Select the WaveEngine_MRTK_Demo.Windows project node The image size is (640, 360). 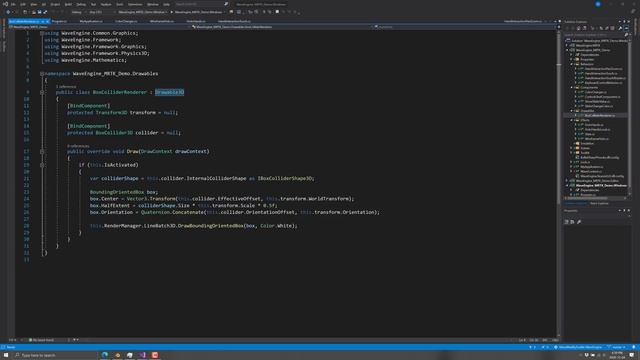pyautogui.click(x=601, y=185)
